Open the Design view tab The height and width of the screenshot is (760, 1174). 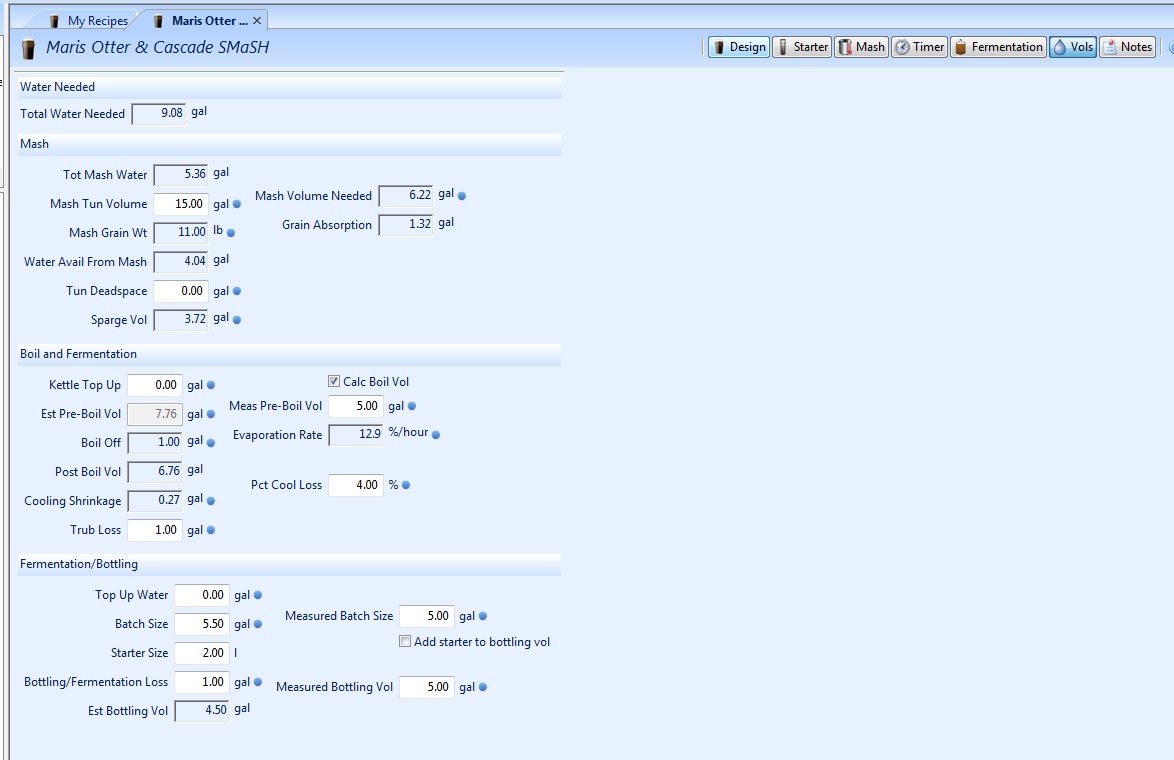739,47
